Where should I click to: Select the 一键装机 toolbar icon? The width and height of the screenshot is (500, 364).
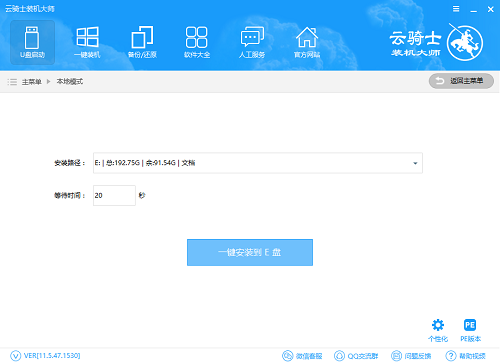[87, 42]
